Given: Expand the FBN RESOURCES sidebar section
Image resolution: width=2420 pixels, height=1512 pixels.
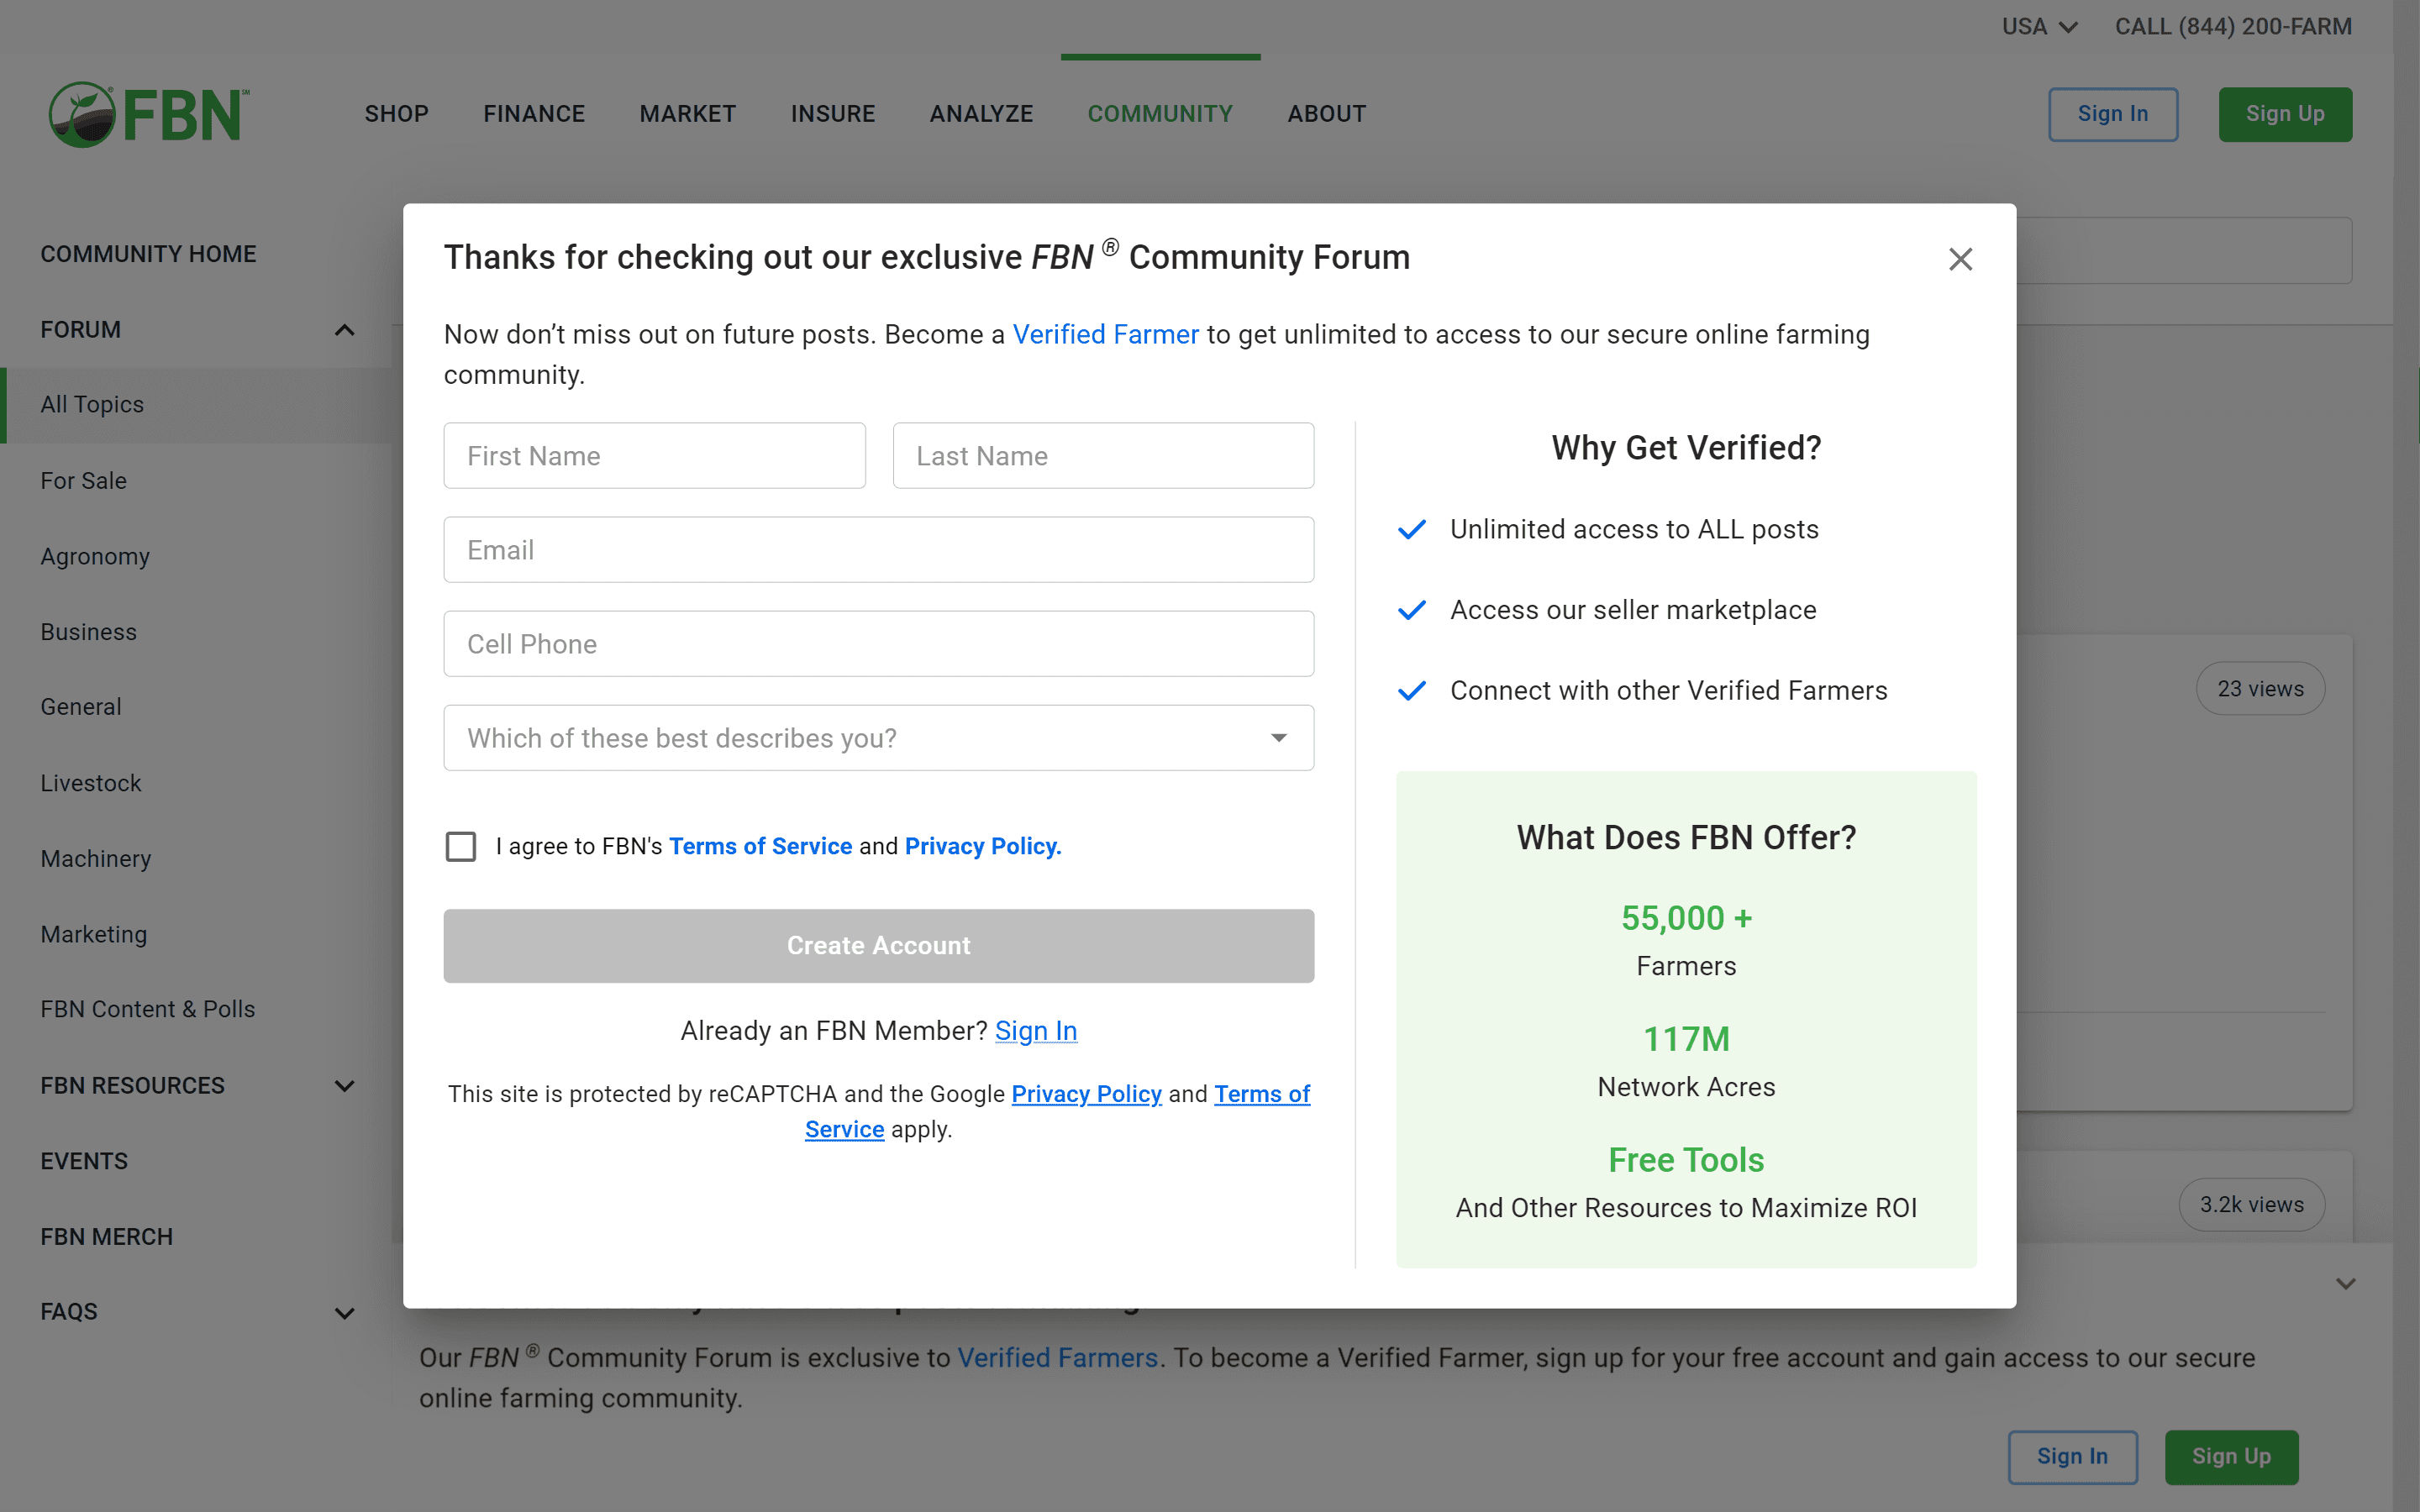Looking at the screenshot, I should point(344,1086).
